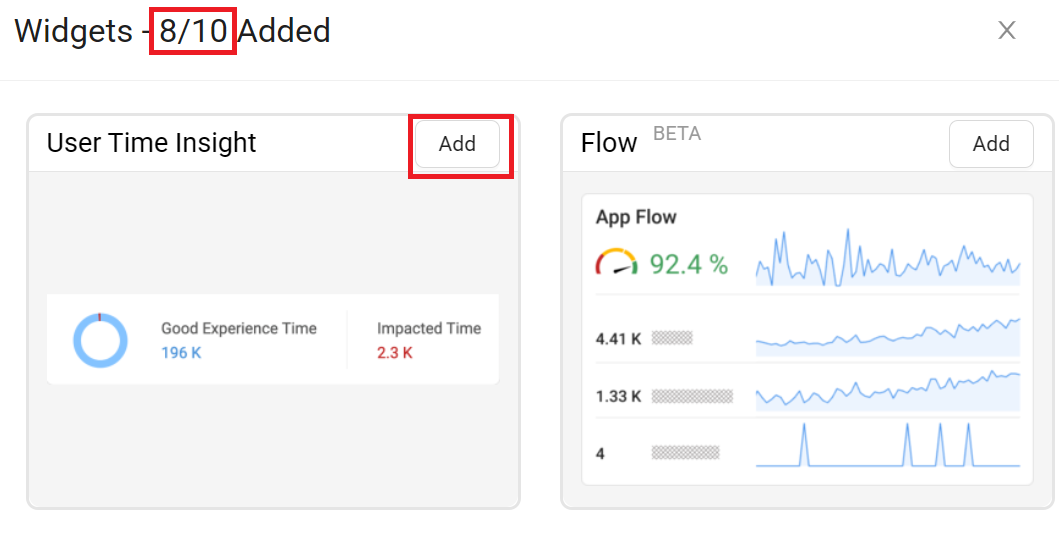Click the BETA badge beside Flow

(x=677, y=134)
